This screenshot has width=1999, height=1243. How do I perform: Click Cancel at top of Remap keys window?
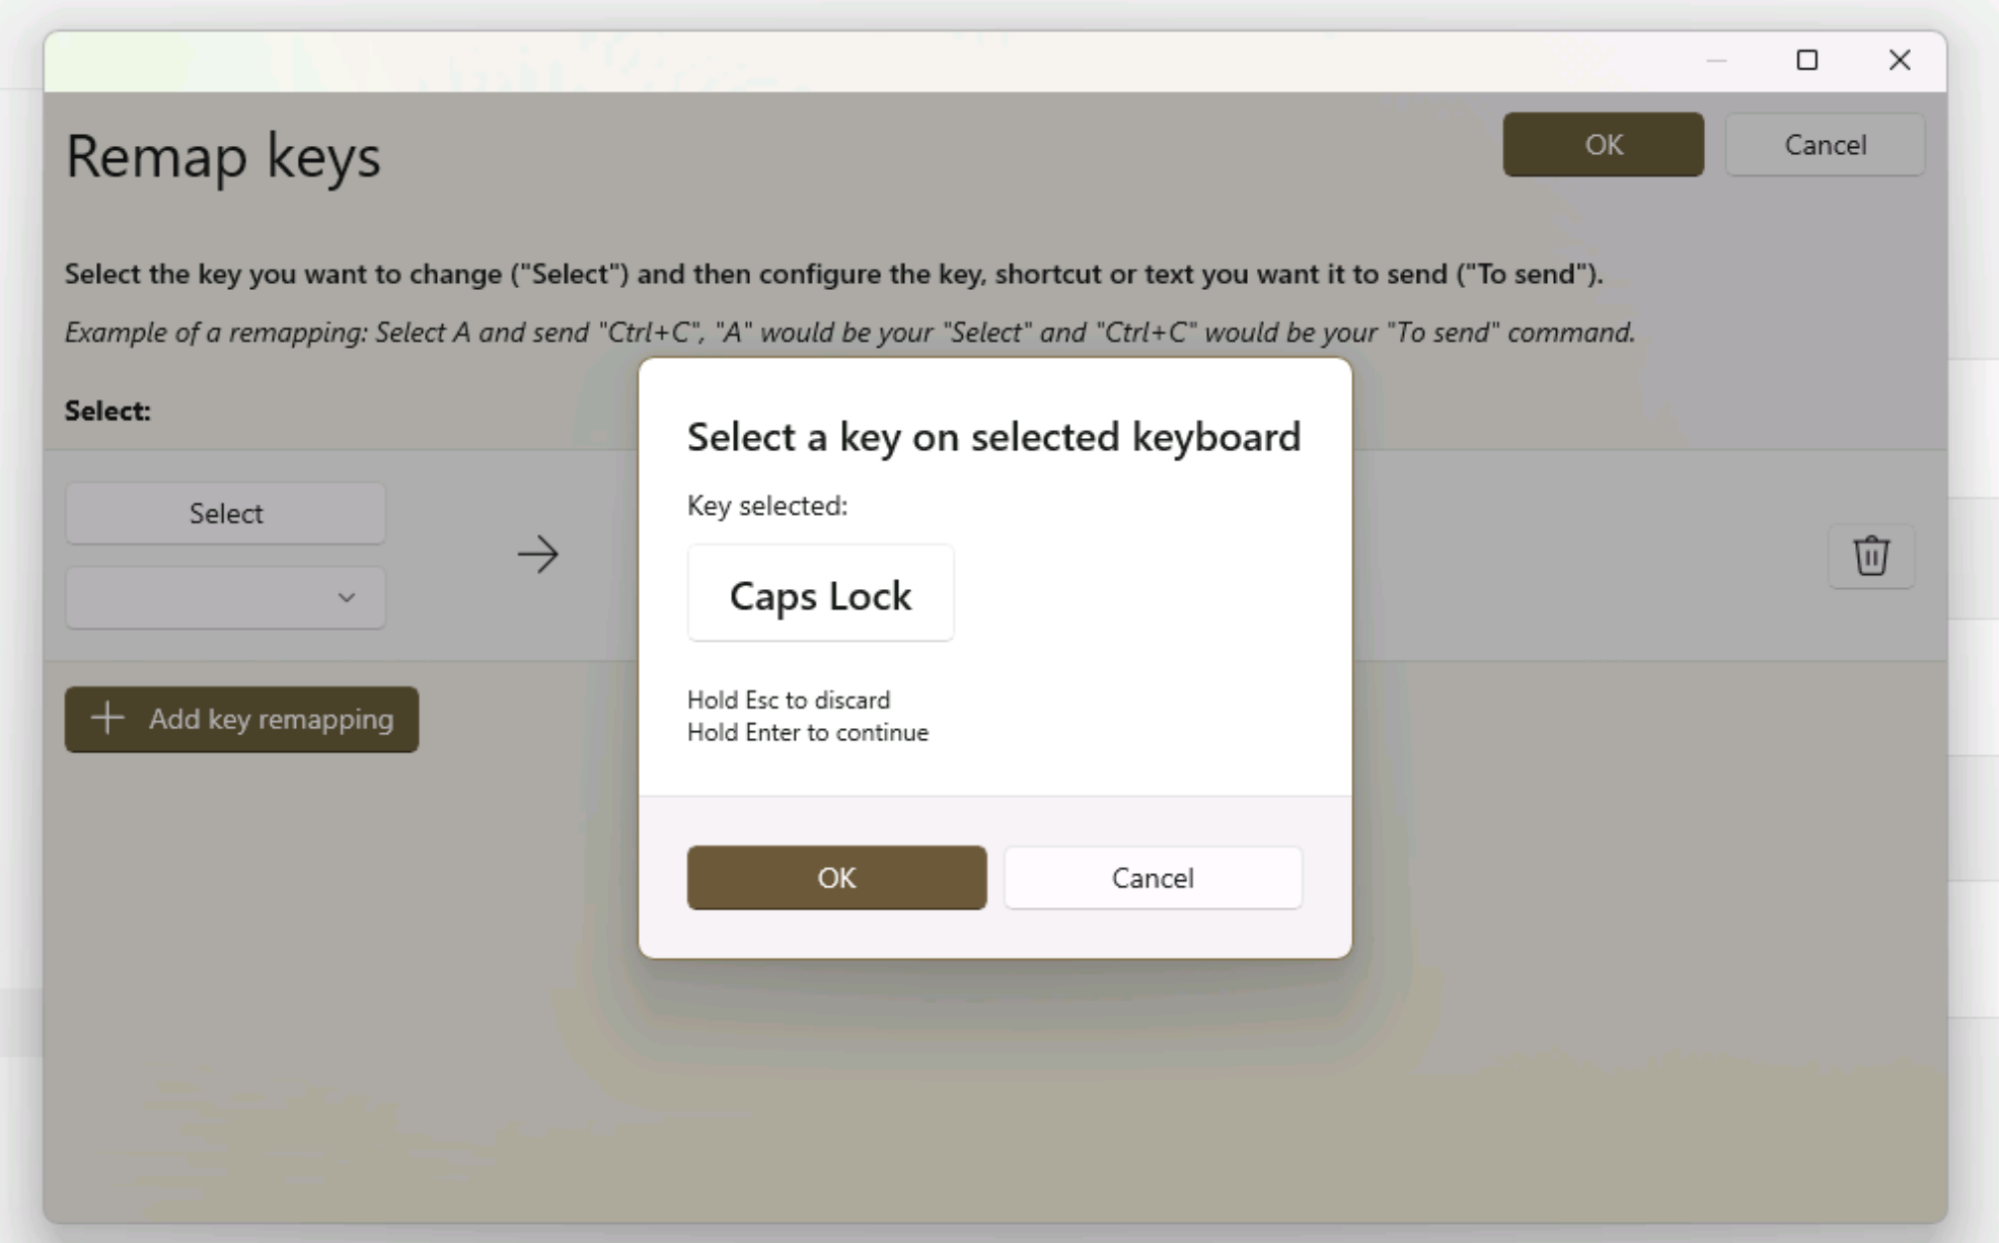point(1824,145)
